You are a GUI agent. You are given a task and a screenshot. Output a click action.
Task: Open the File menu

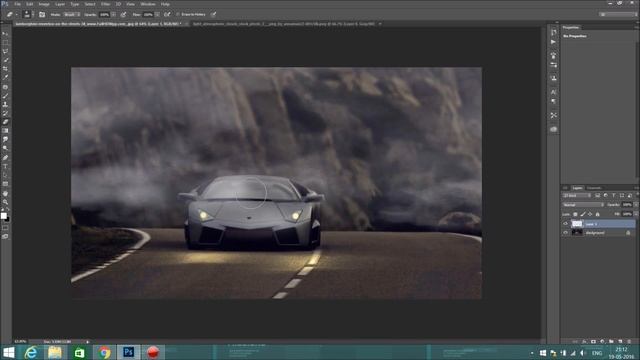(x=18, y=4)
